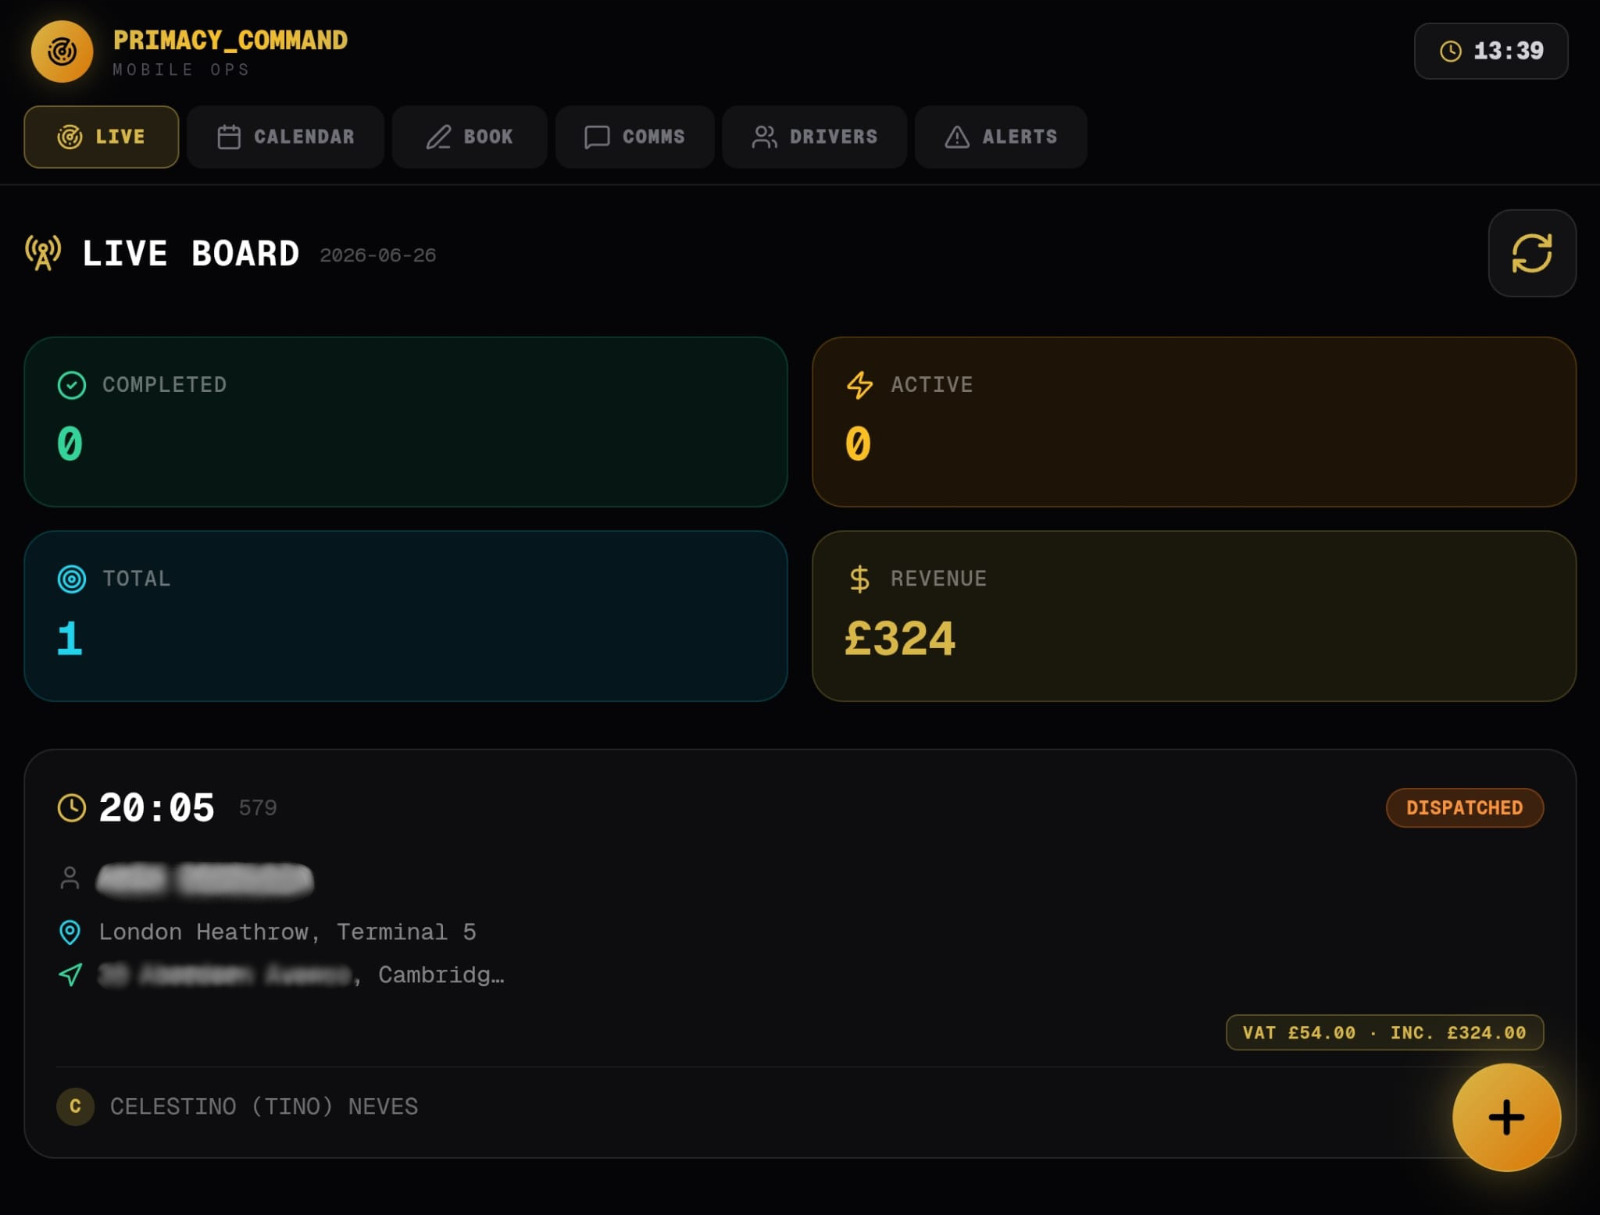Click the Active lightning bolt icon
The height and width of the screenshot is (1215, 1600).
coord(860,385)
